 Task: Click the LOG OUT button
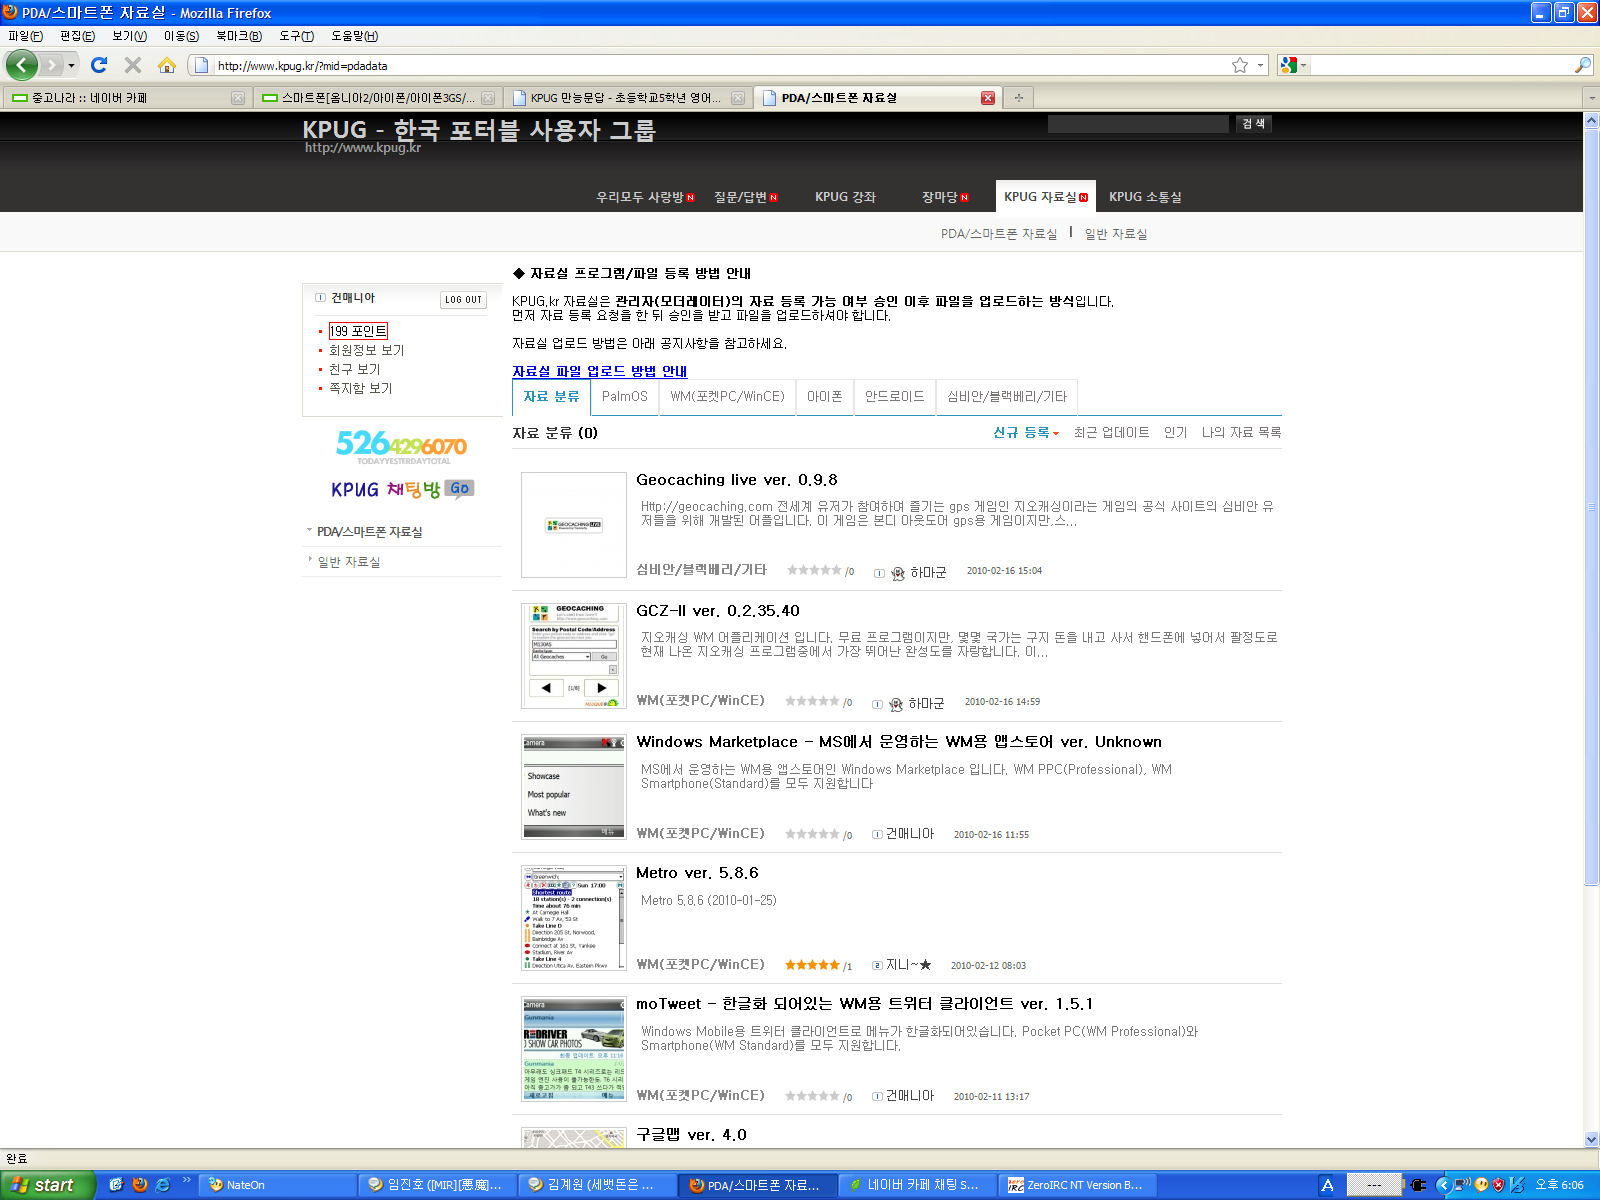(463, 300)
